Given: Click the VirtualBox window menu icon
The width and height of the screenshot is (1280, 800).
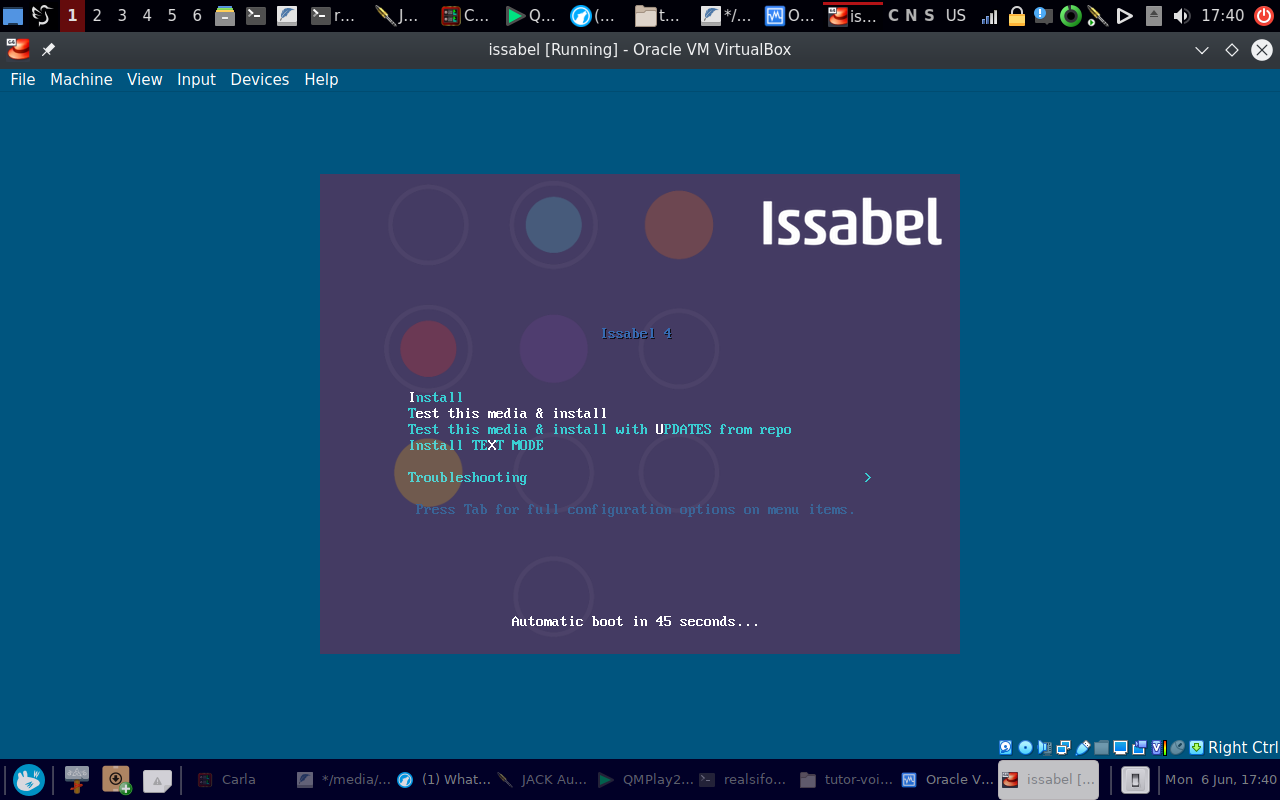Looking at the screenshot, I should [x=18, y=49].
